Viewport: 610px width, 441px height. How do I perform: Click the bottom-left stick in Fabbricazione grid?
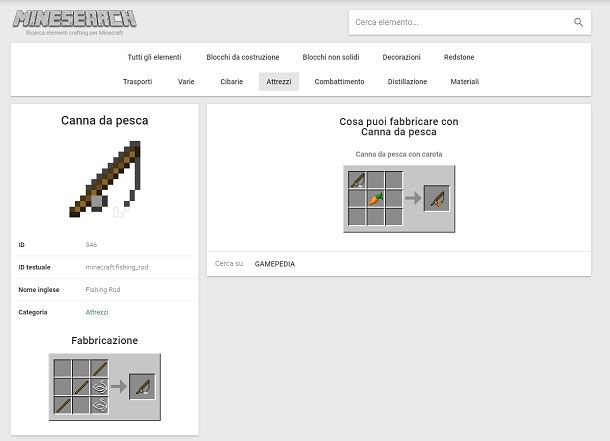tap(63, 405)
